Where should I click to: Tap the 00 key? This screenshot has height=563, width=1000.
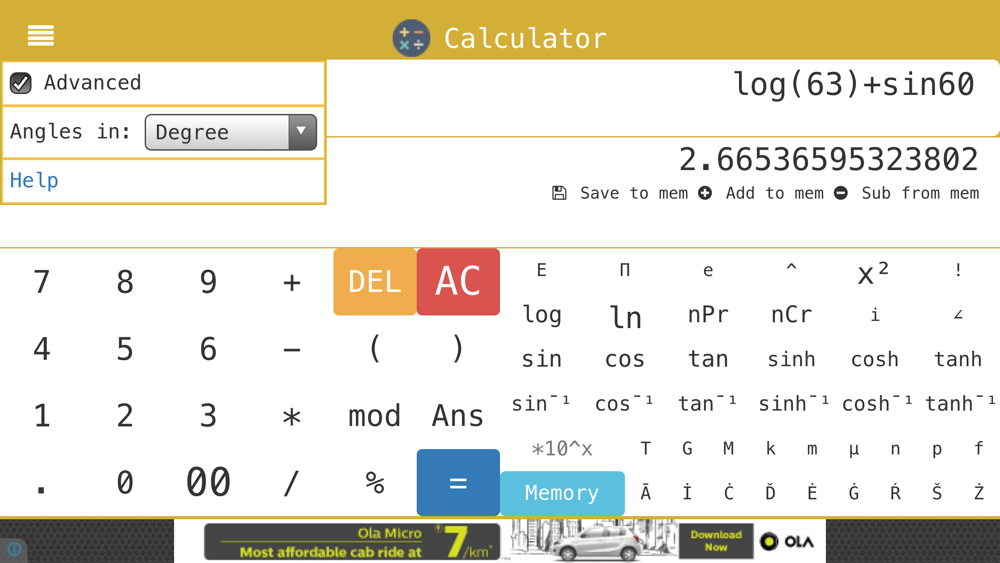click(208, 482)
